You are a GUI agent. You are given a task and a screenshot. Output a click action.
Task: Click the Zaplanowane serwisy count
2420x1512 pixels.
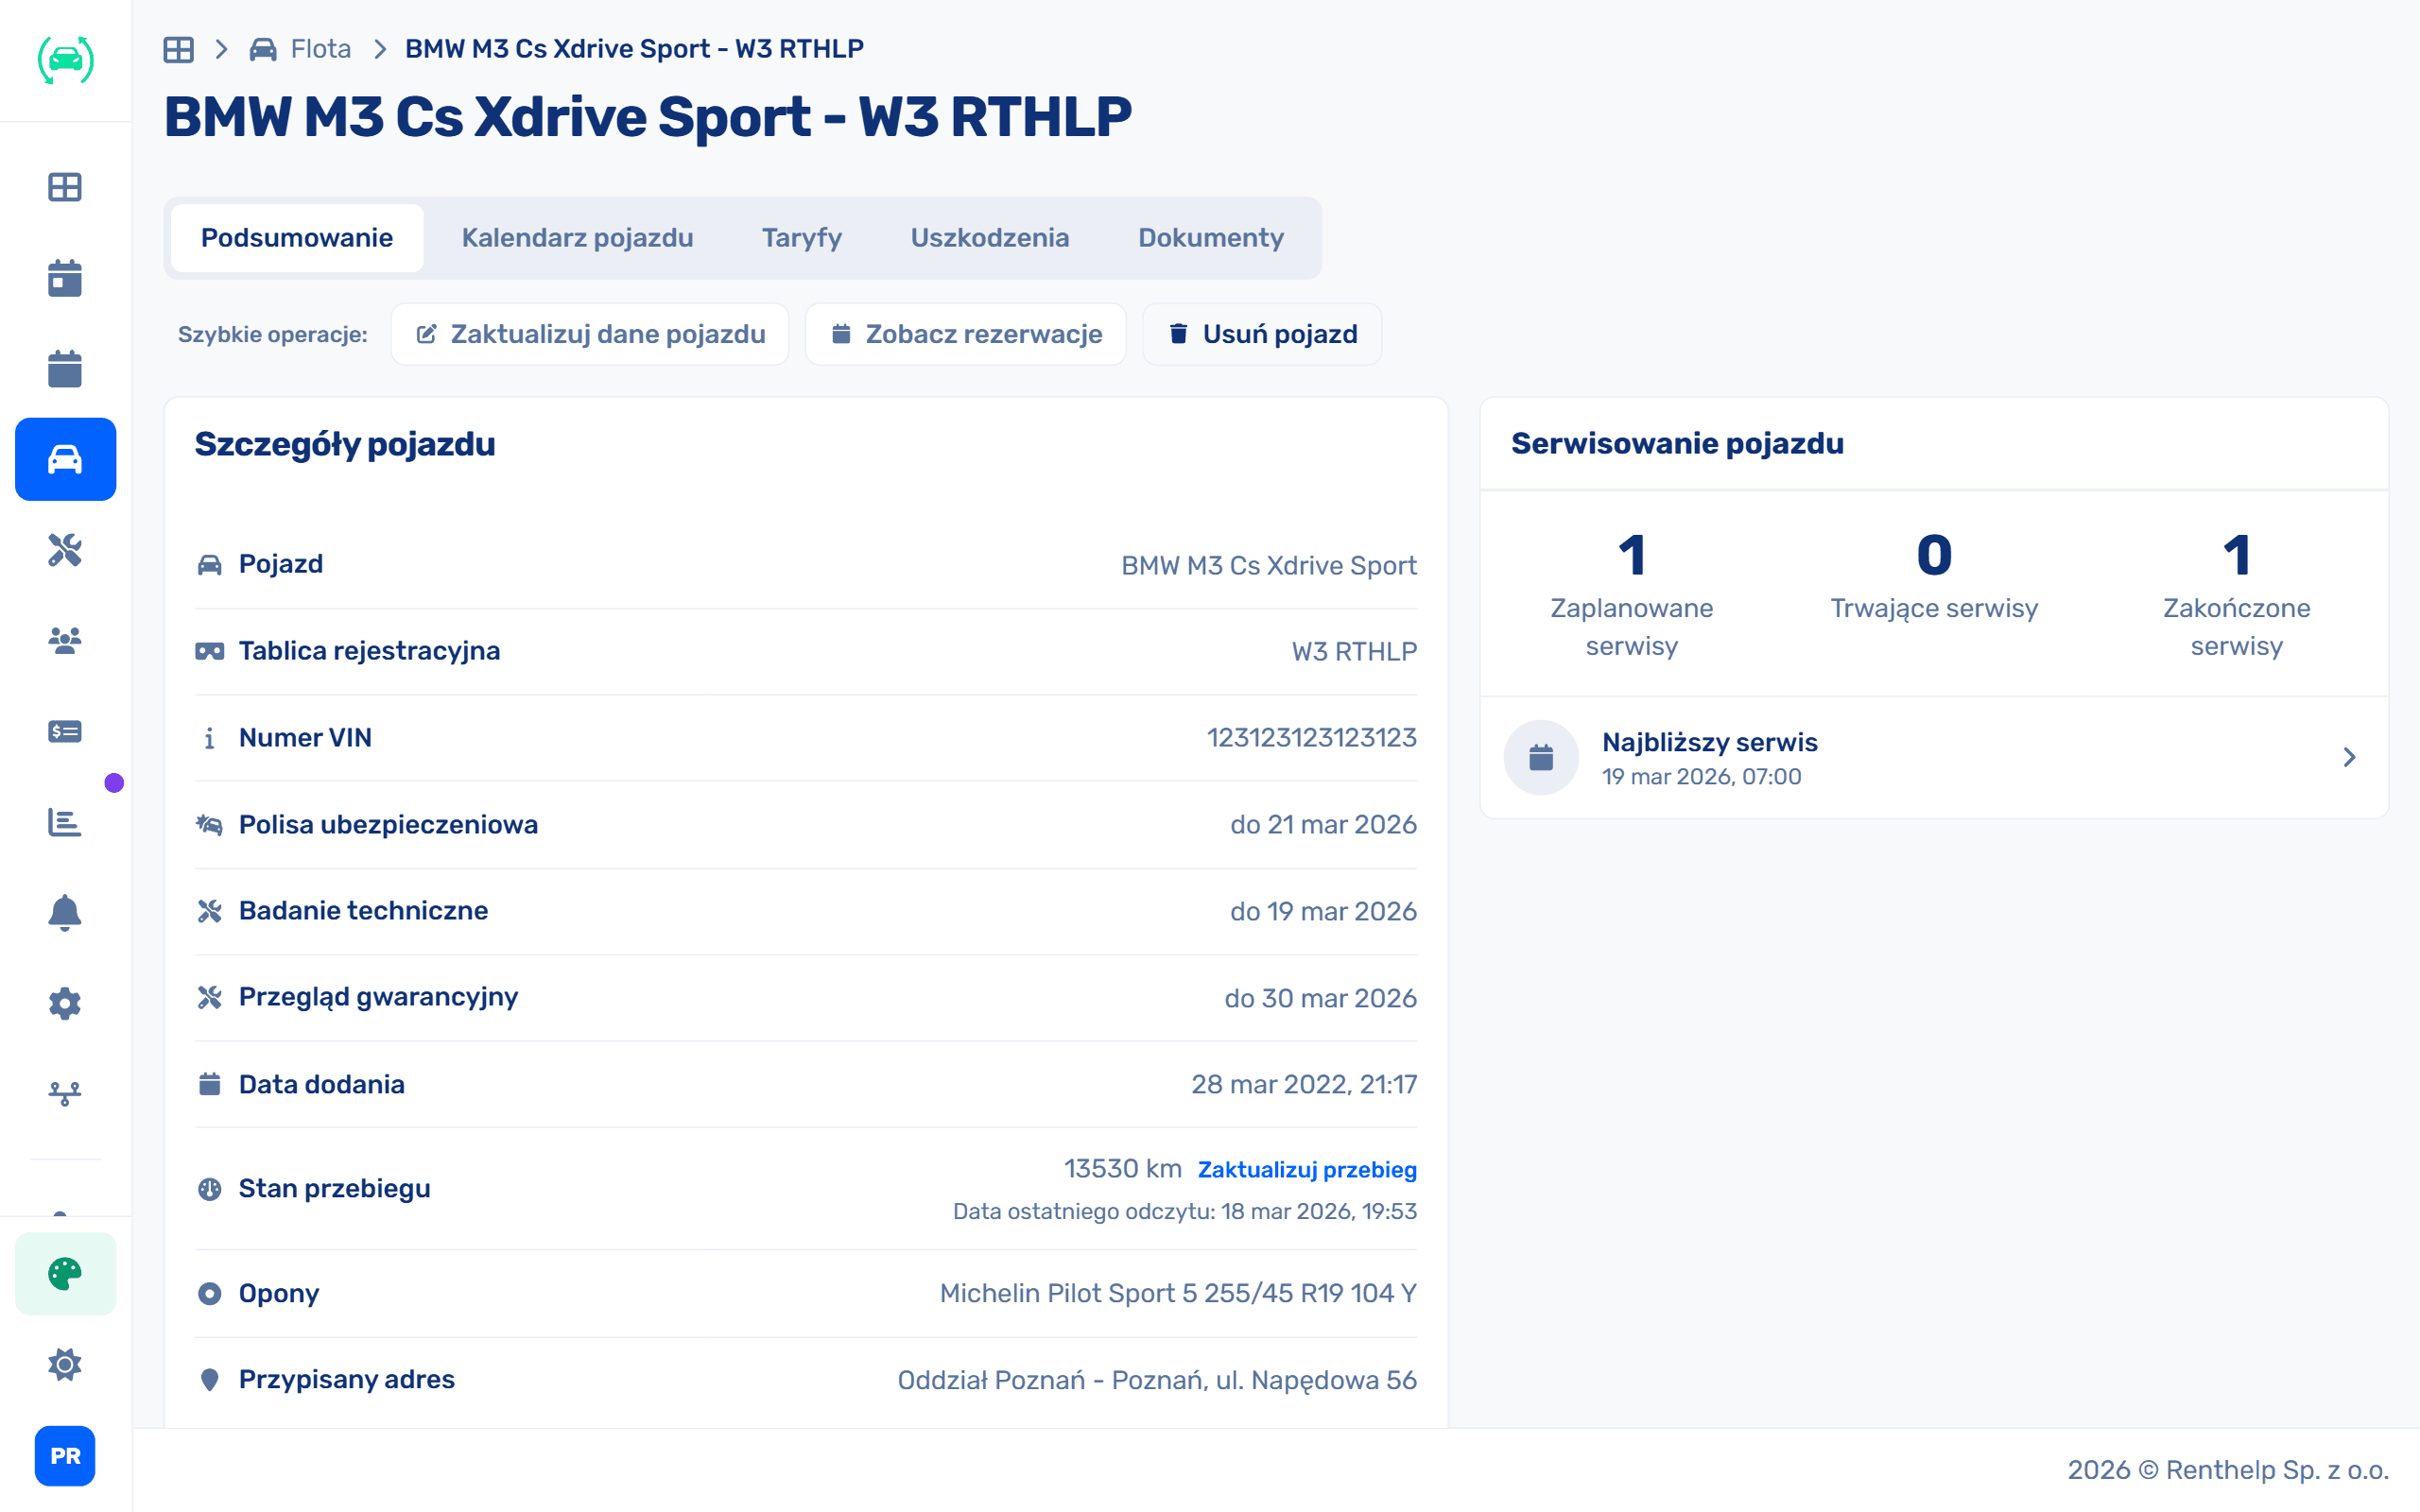[1632, 555]
